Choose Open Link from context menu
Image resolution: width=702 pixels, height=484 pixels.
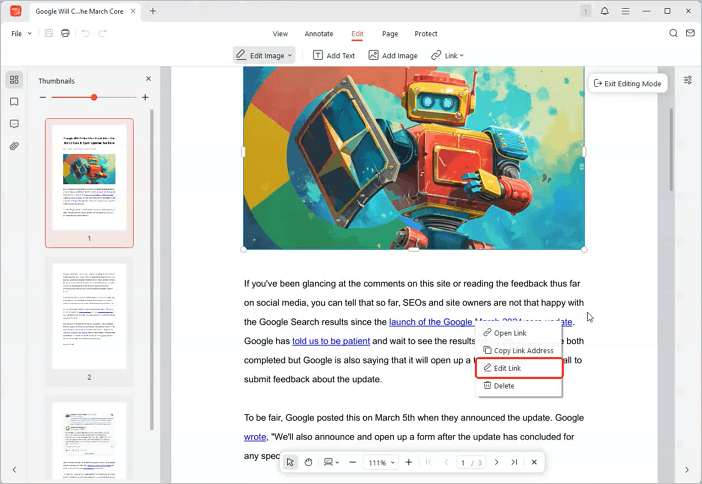coord(518,333)
